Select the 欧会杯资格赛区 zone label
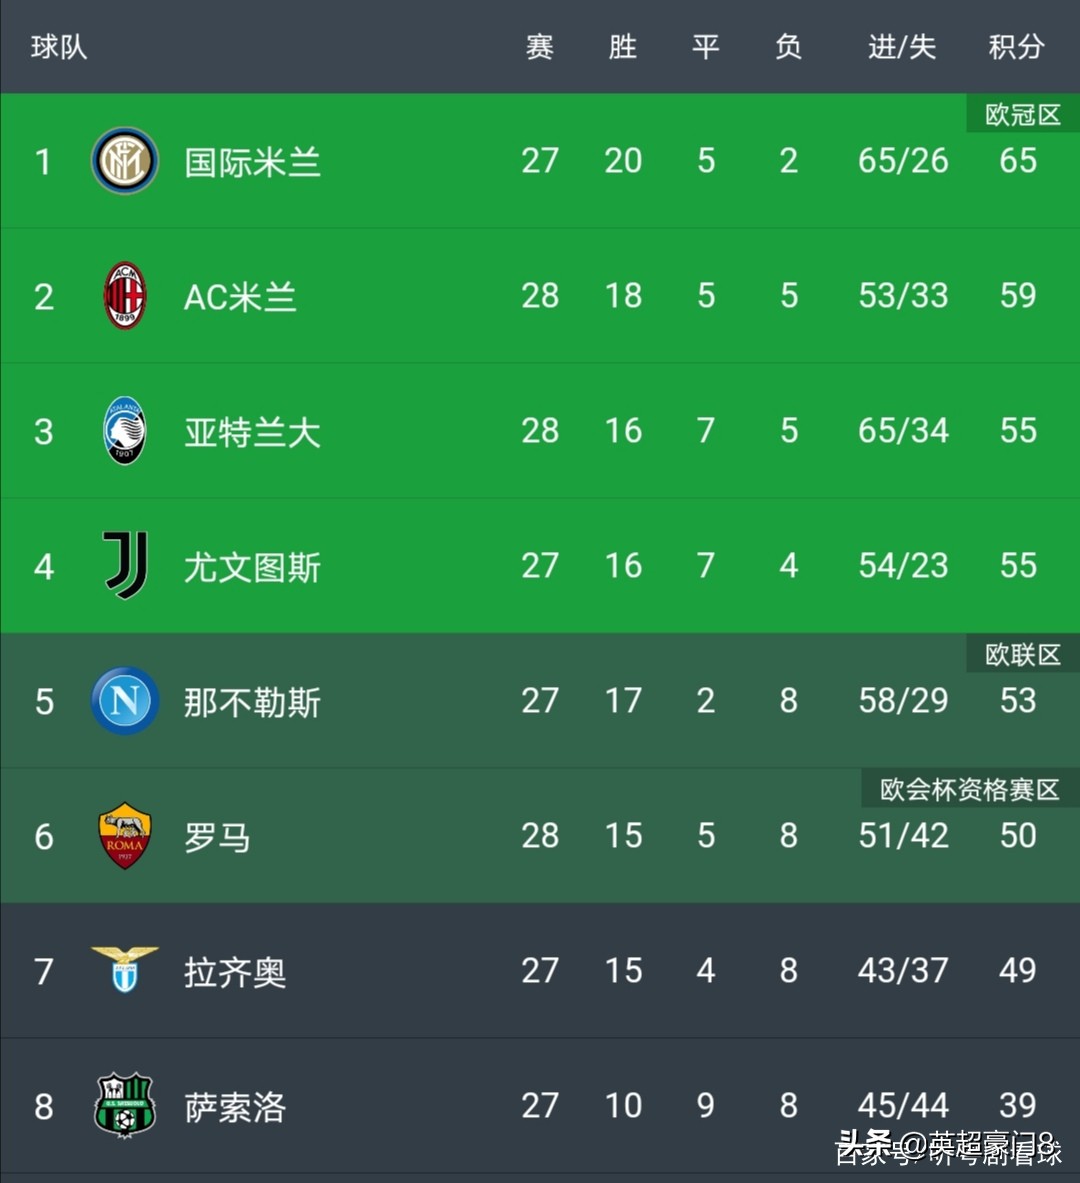Image resolution: width=1080 pixels, height=1183 pixels. [x=970, y=790]
